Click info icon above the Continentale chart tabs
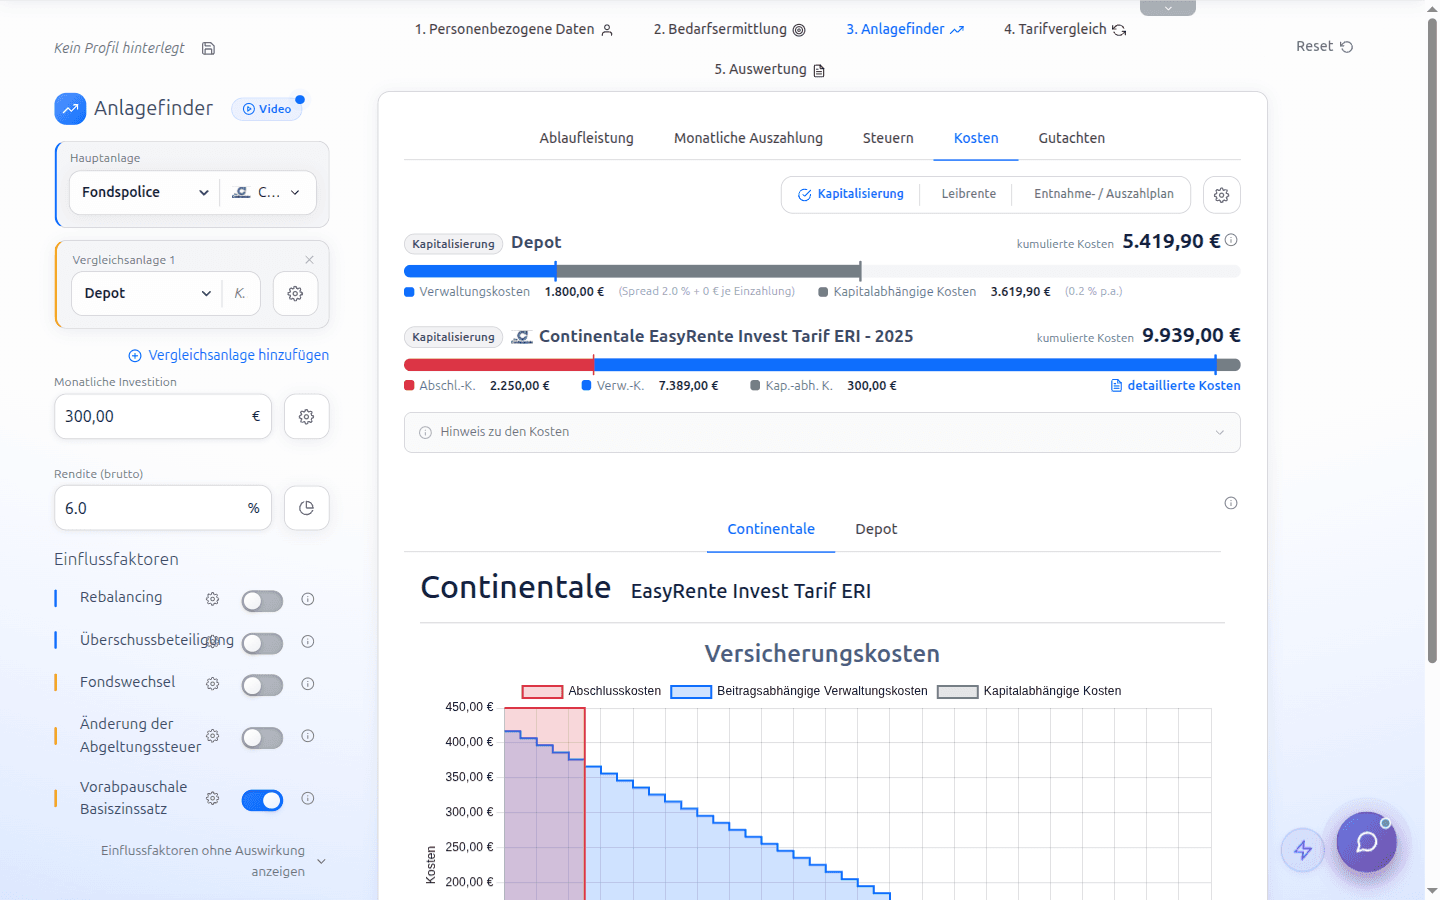This screenshot has height=900, width=1440. click(1231, 503)
